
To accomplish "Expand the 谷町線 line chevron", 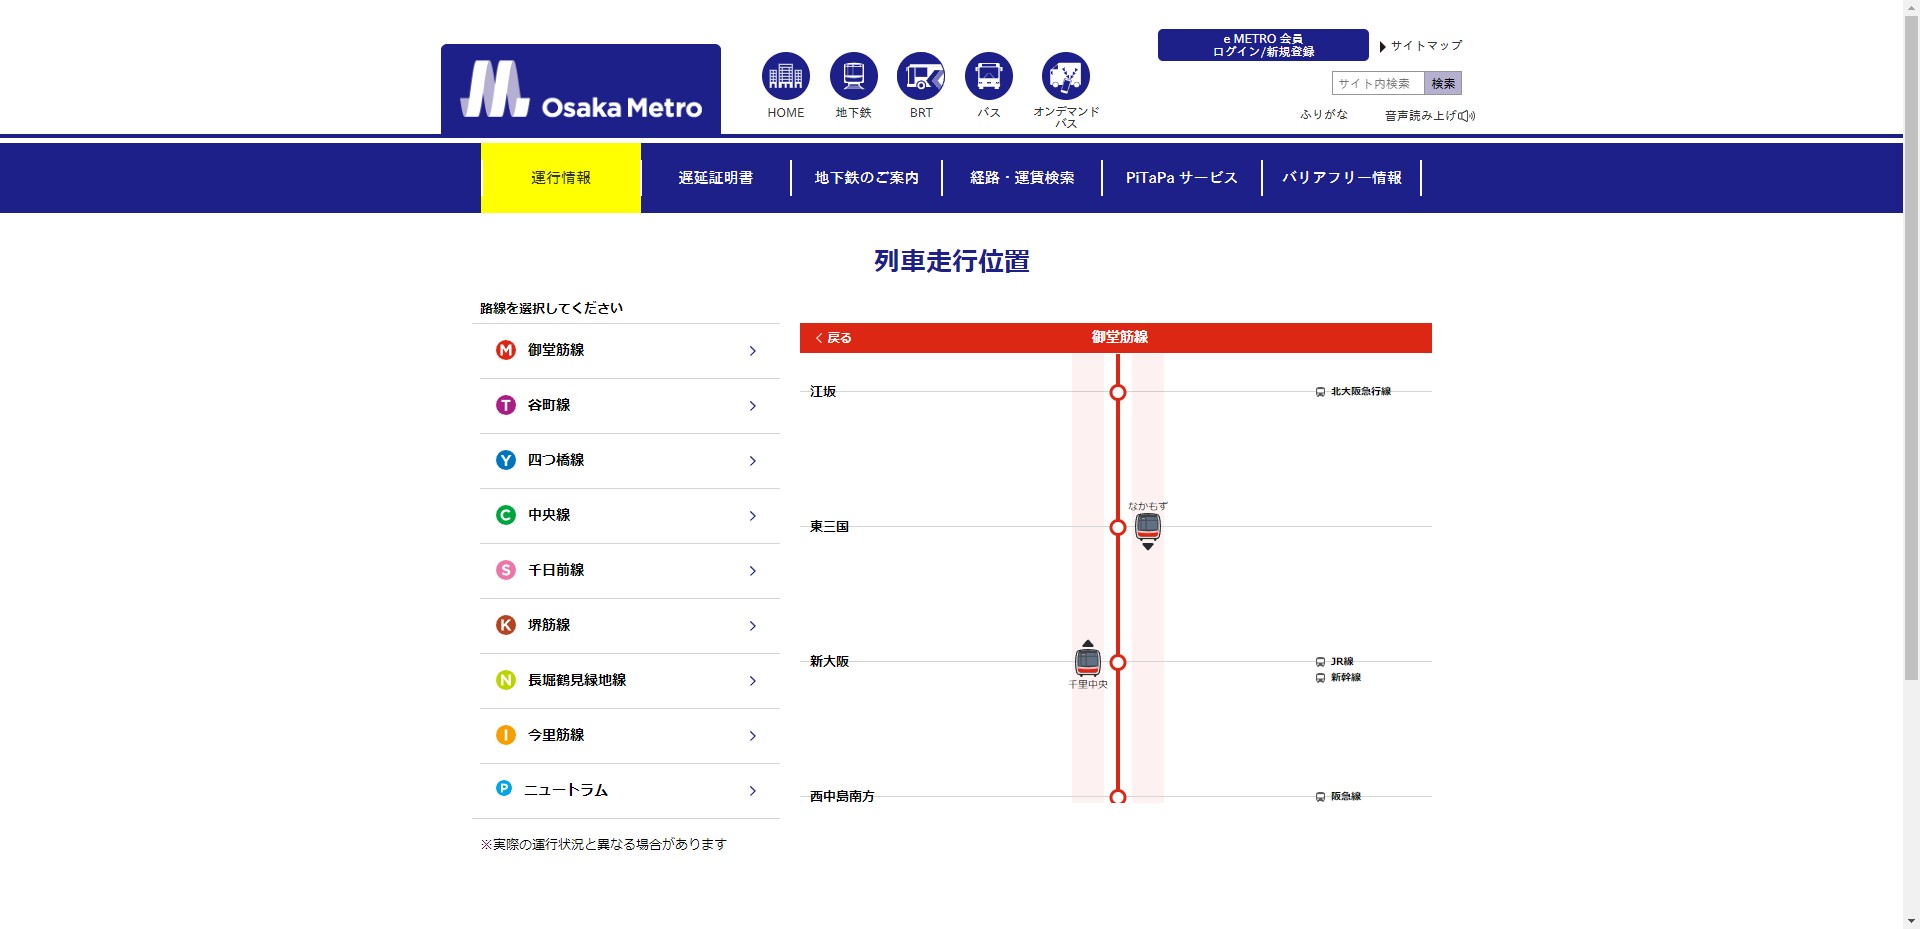I will coord(753,406).
